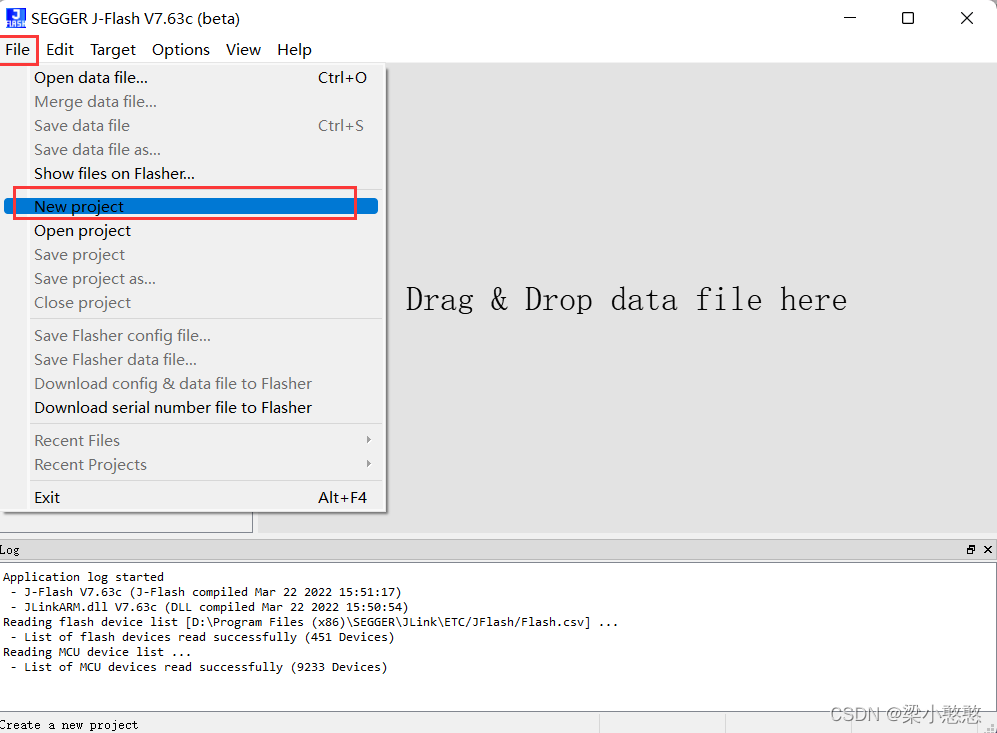The height and width of the screenshot is (733, 997).
Task: Select Merge data file... entry
Action: pos(191,102)
